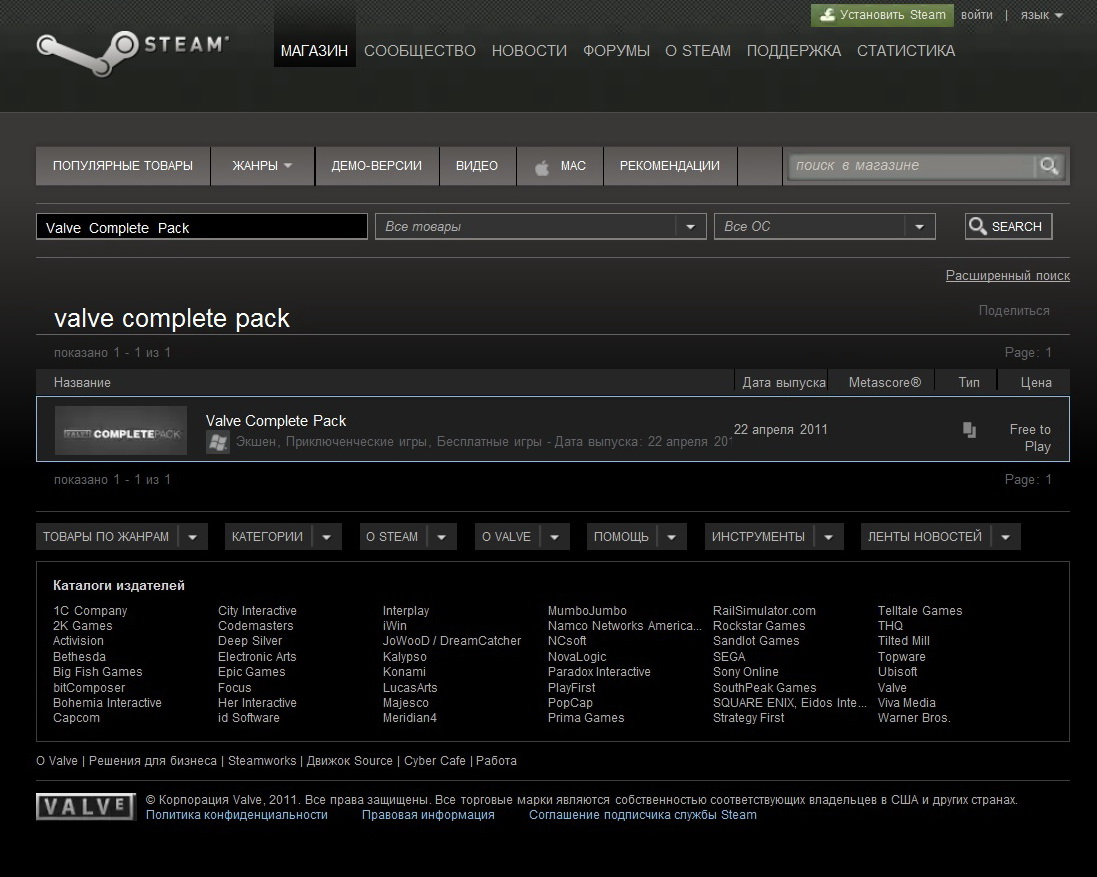Click Поделиться link
This screenshot has width=1097, height=877.
[1014, 311]
